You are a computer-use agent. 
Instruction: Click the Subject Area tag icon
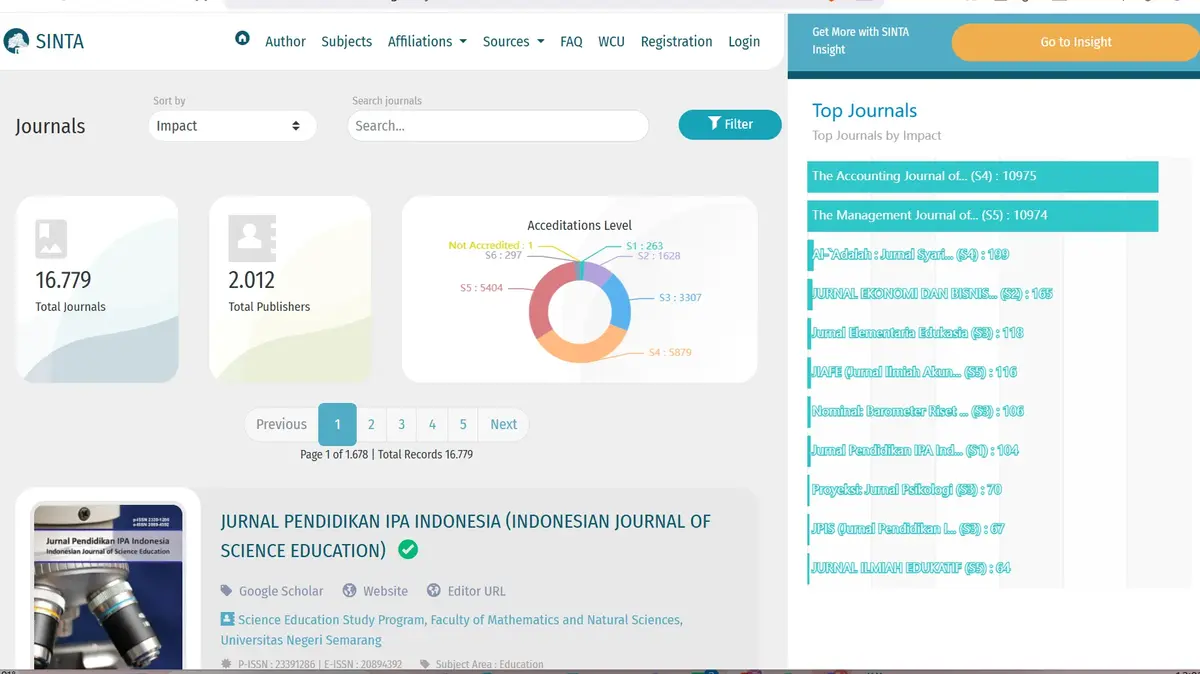pyautogui.click(x=425, y=664)
